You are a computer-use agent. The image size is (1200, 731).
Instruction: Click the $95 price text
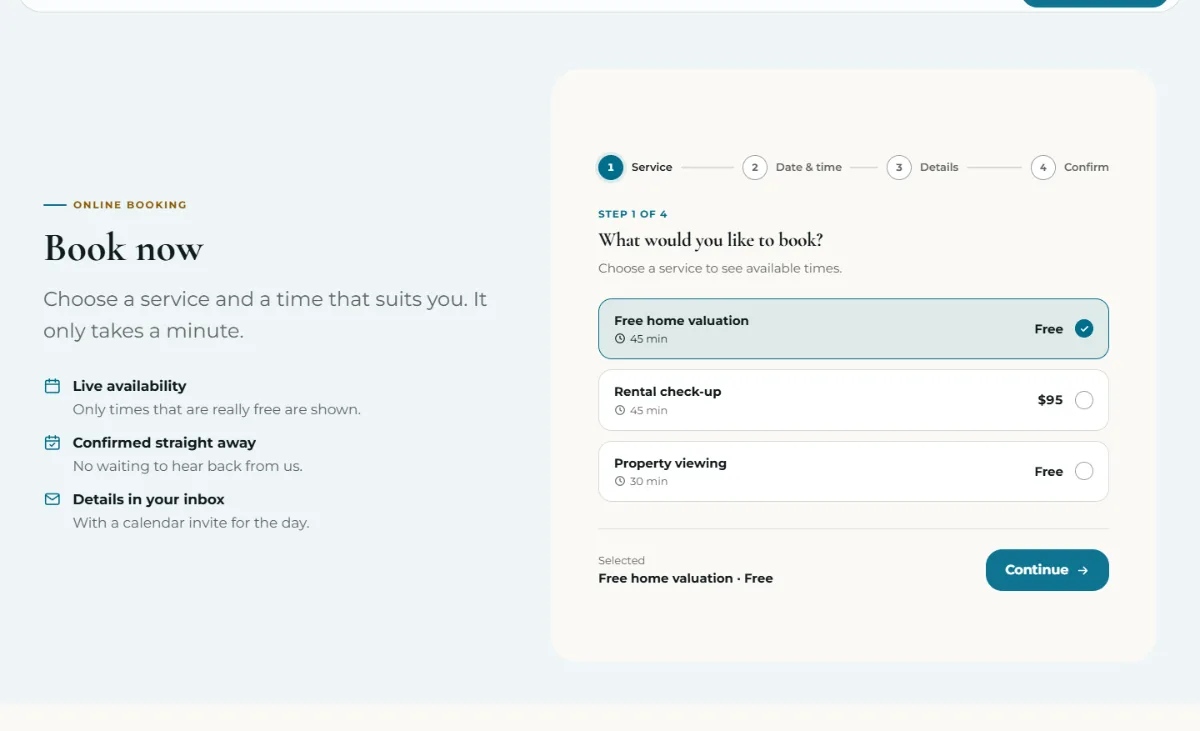pos(1050,400)
